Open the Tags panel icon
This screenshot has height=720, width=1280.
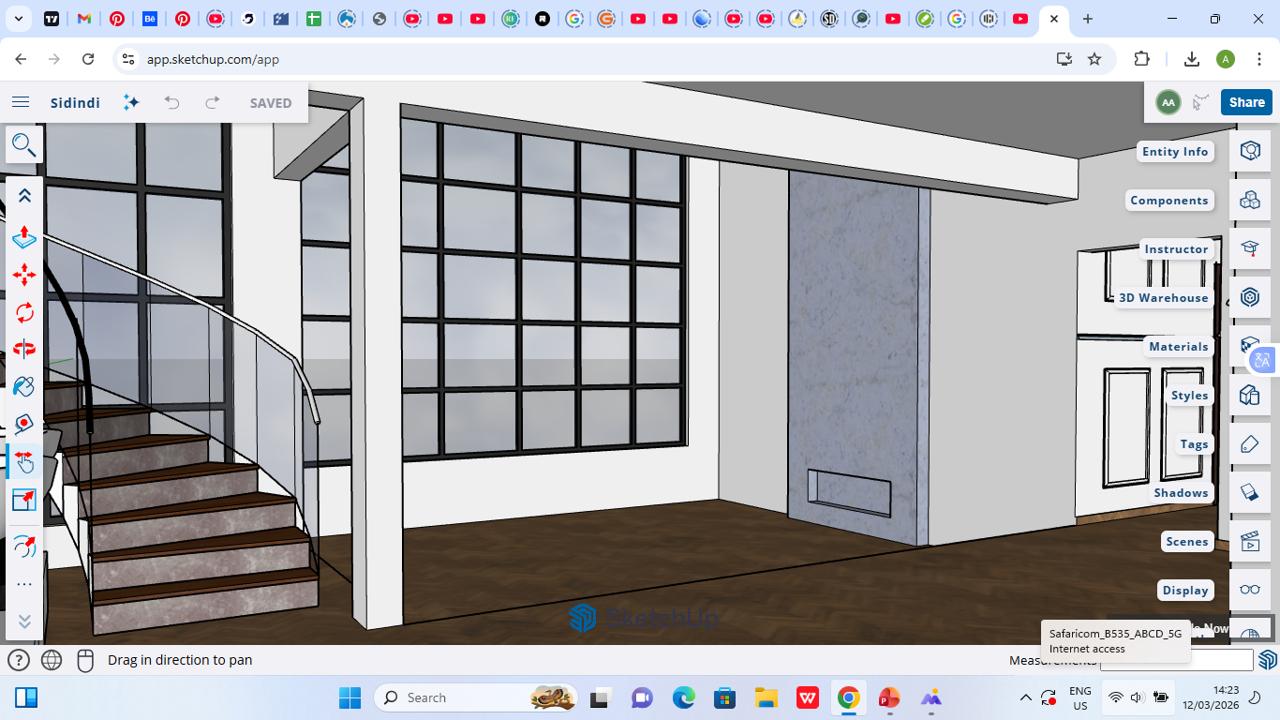(x=1250, y=444)
